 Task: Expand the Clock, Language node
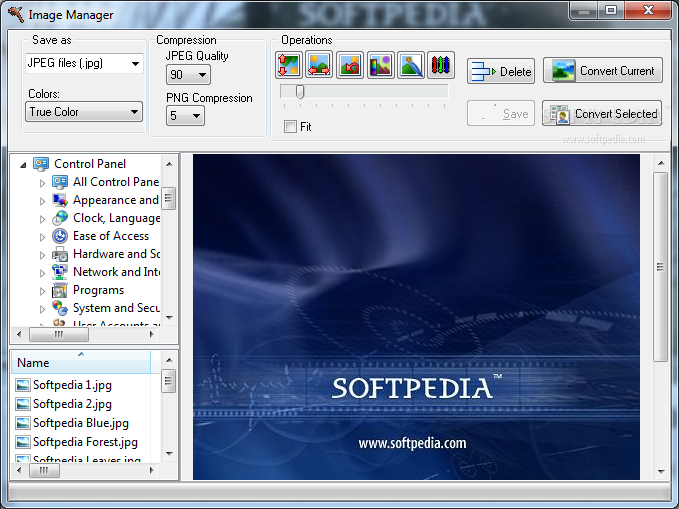(x=42, y=219)
